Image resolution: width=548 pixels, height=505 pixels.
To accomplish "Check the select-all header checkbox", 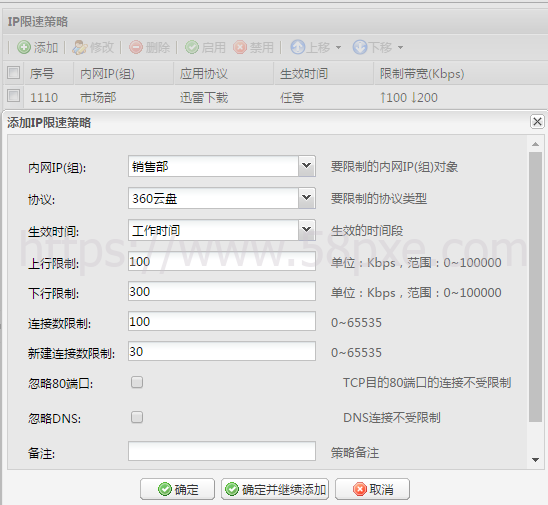I will click(x=14, y=73).
